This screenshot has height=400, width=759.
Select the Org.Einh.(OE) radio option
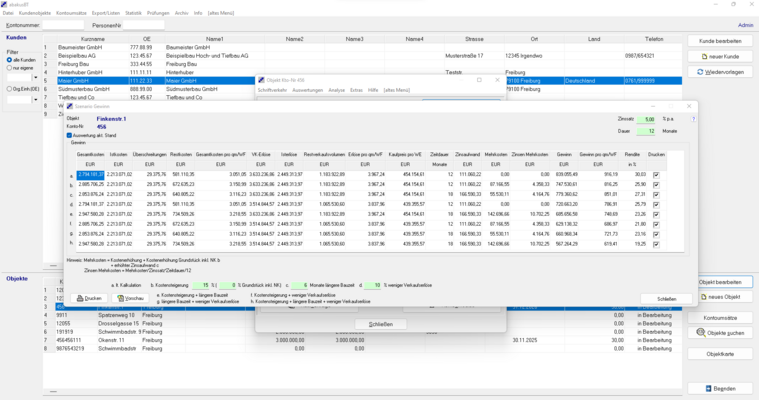click(10, 89)
